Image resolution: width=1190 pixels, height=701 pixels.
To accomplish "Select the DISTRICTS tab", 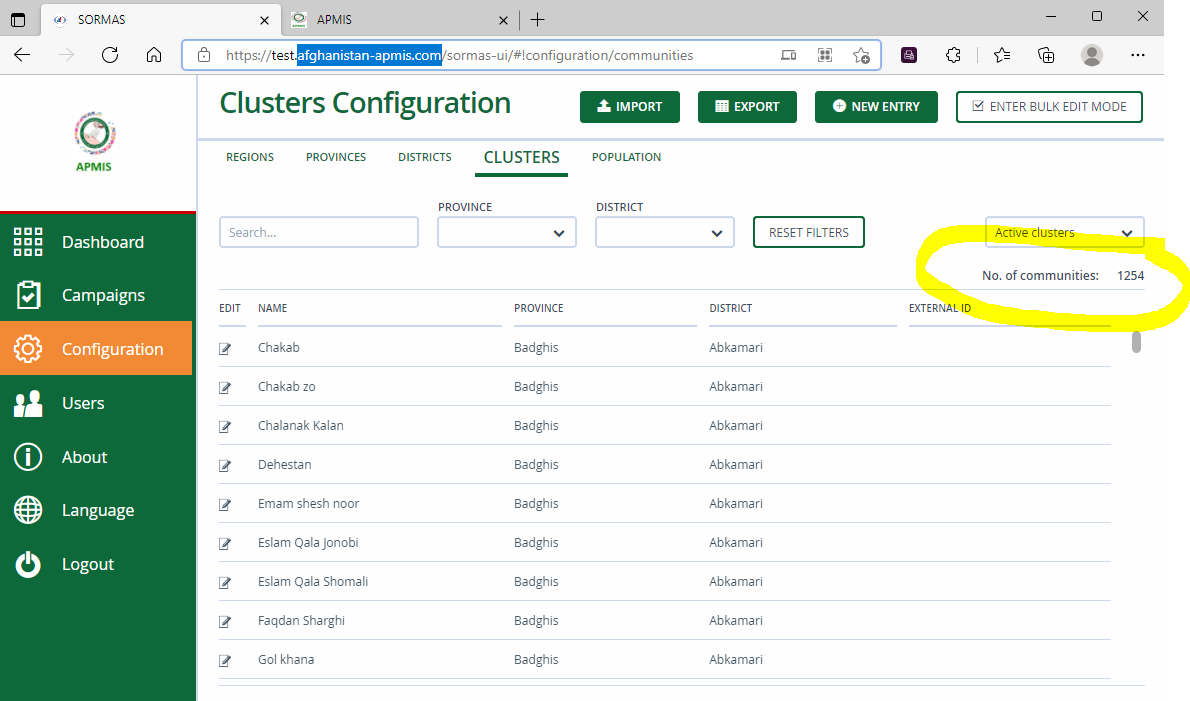I will tap(424, 157).
